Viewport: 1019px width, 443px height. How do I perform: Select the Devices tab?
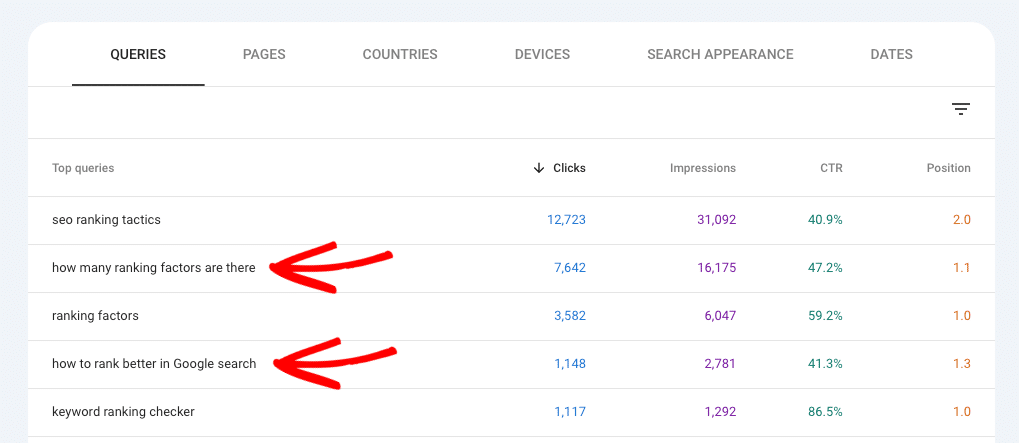click(542, 55)
